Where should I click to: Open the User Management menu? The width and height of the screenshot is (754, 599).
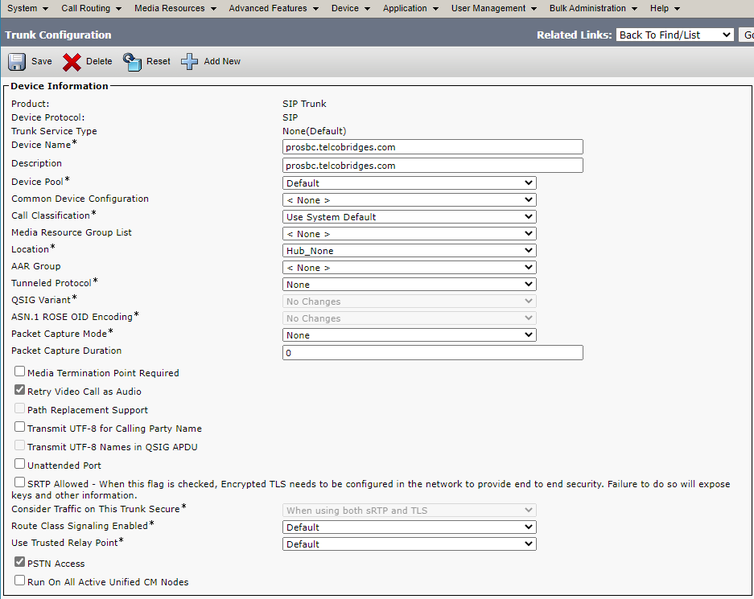tap(494, 8)
